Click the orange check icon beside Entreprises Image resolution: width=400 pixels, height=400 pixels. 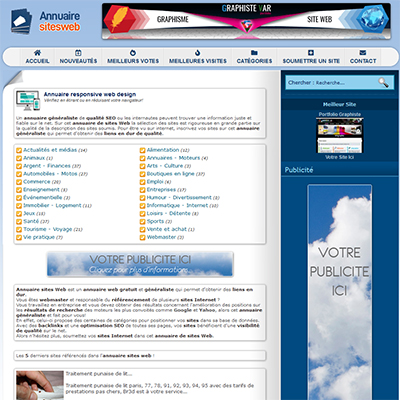(143, 190)
